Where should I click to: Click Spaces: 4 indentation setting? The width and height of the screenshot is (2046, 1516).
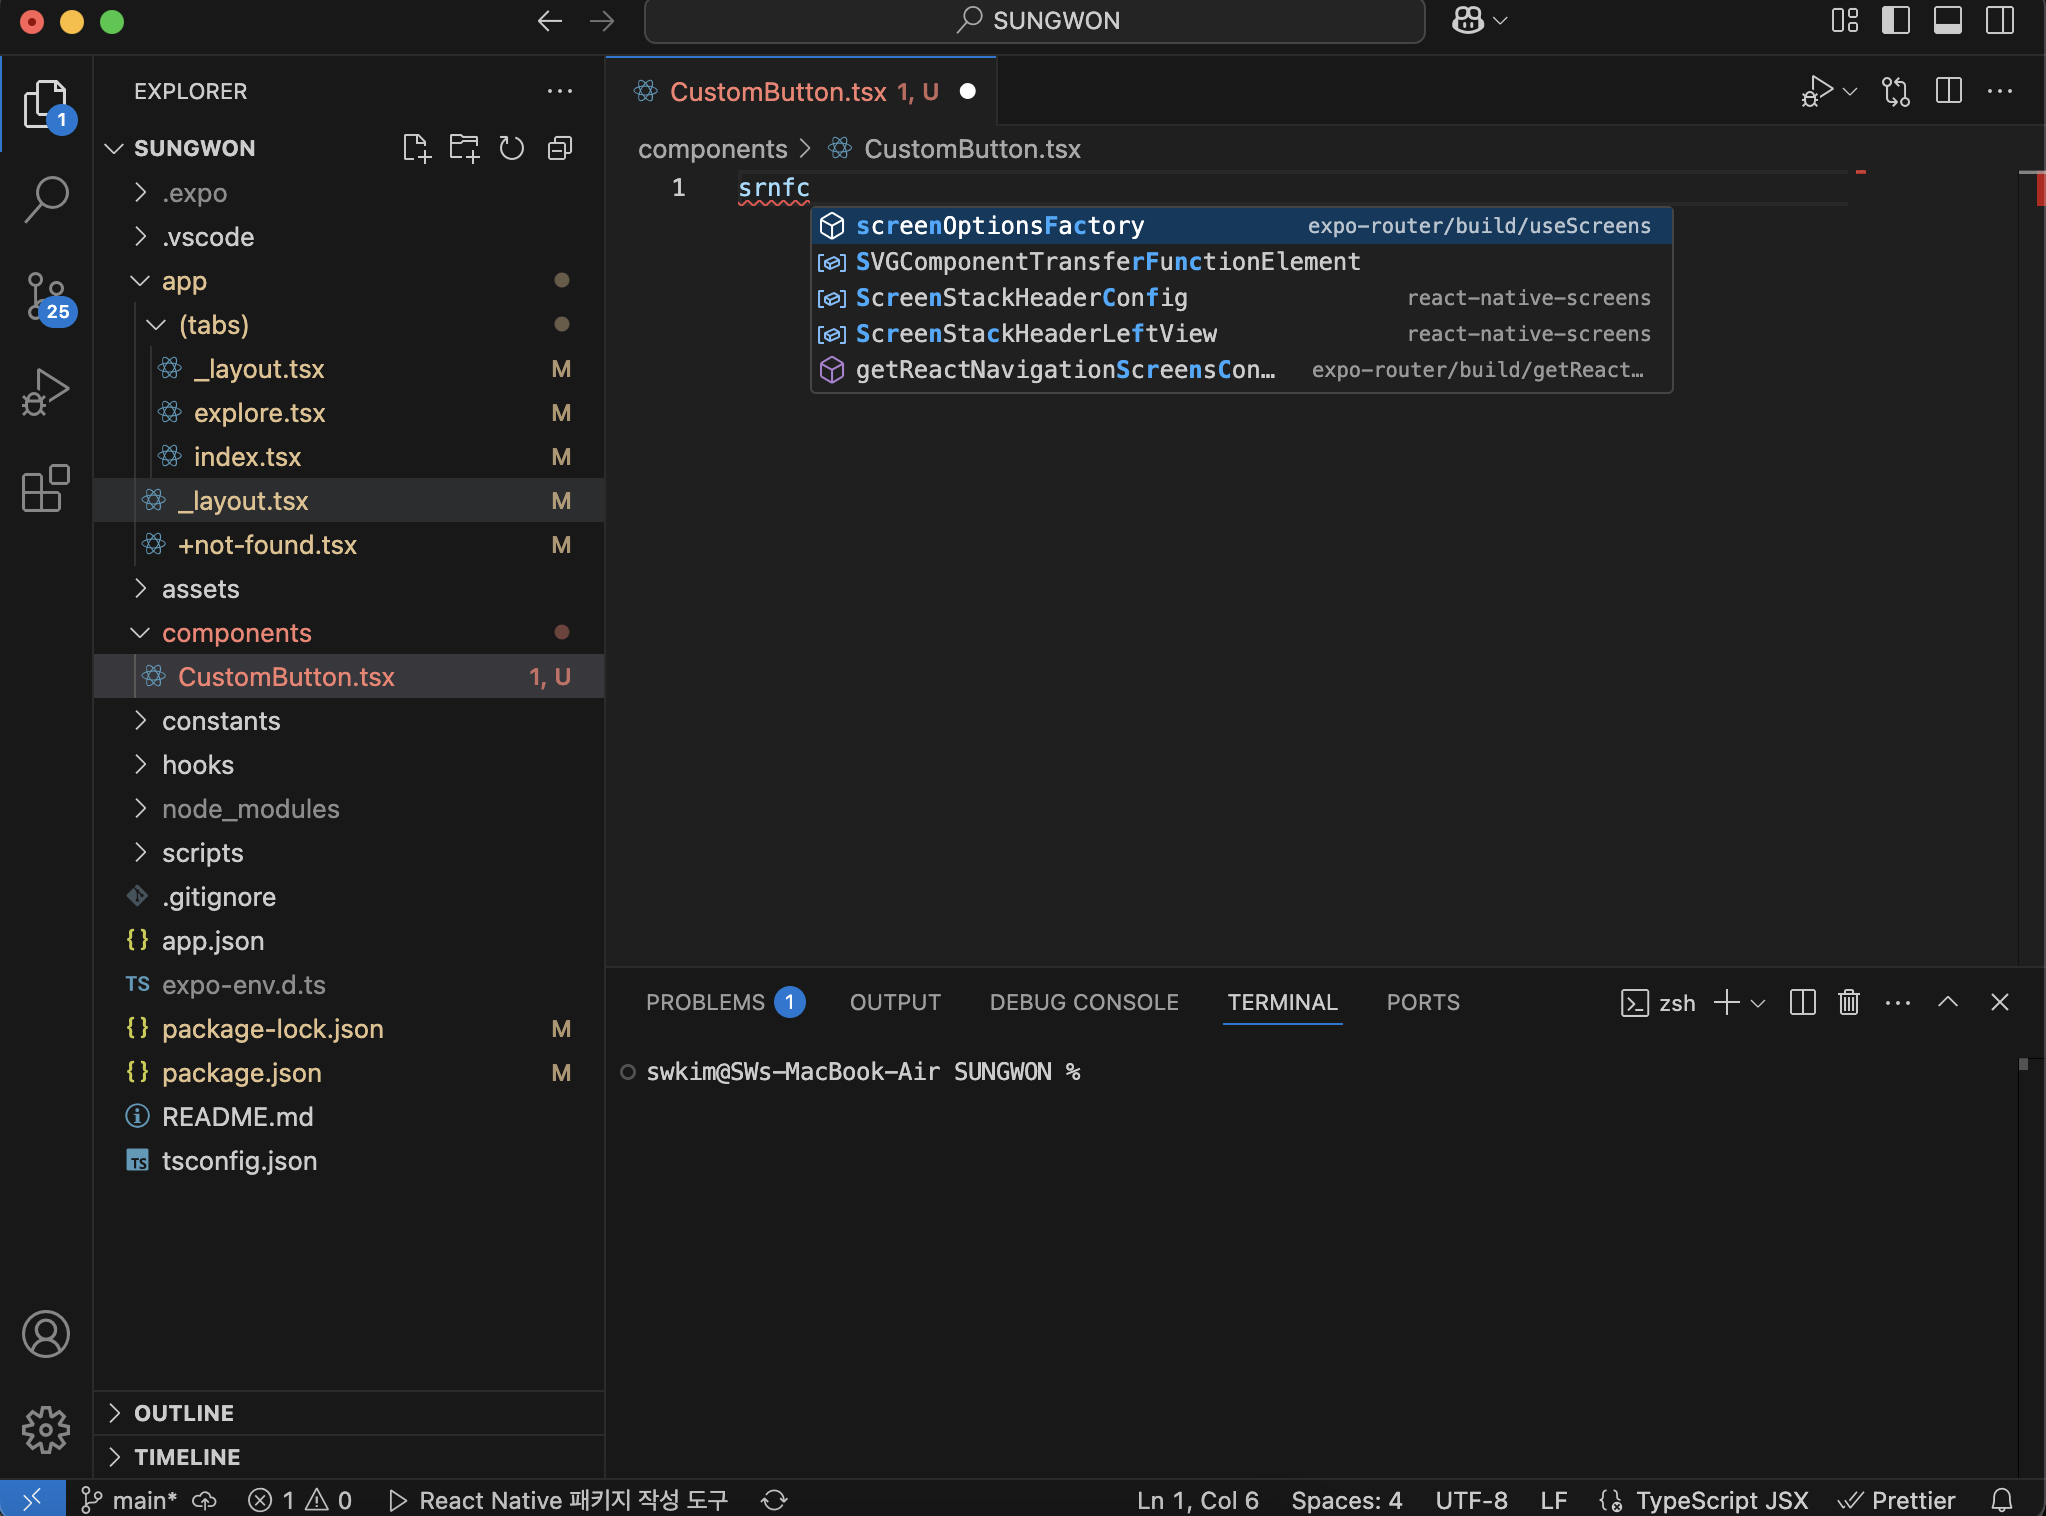click(1346, 1500)
